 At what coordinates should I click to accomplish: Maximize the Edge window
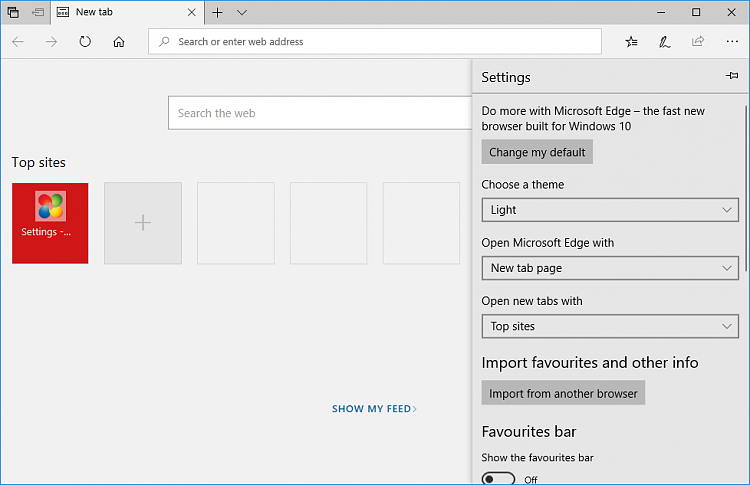(x=696, y=12)
